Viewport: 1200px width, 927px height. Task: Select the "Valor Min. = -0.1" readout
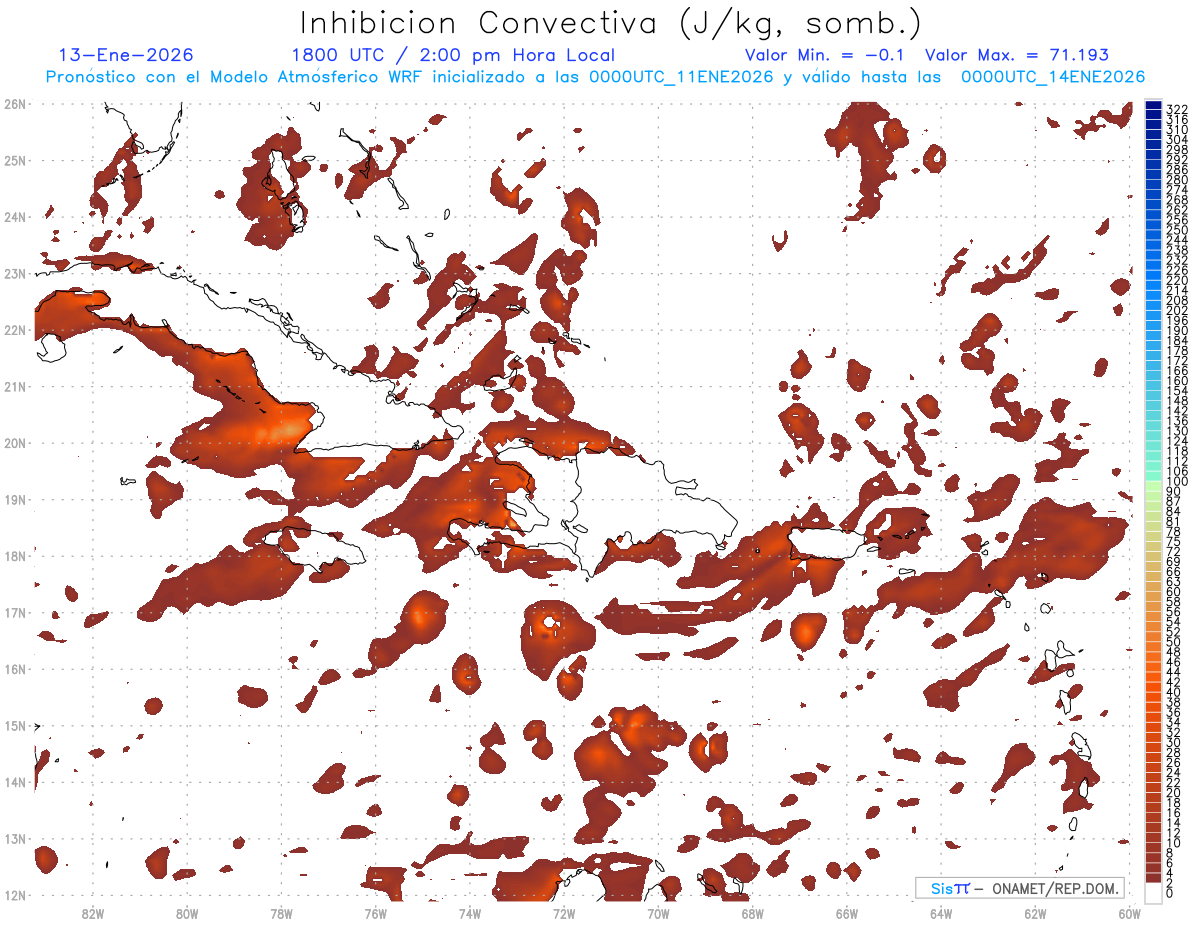pos(824,55)
